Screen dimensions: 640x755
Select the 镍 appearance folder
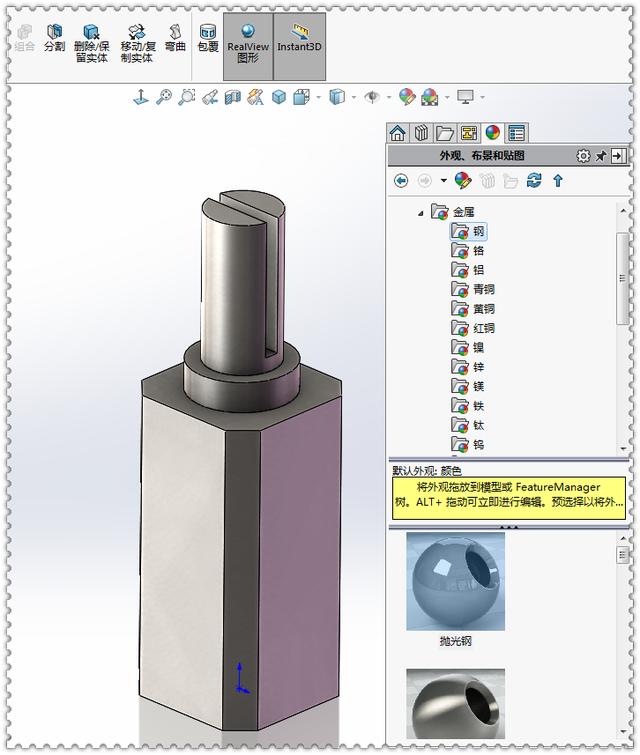pos(468,348)
